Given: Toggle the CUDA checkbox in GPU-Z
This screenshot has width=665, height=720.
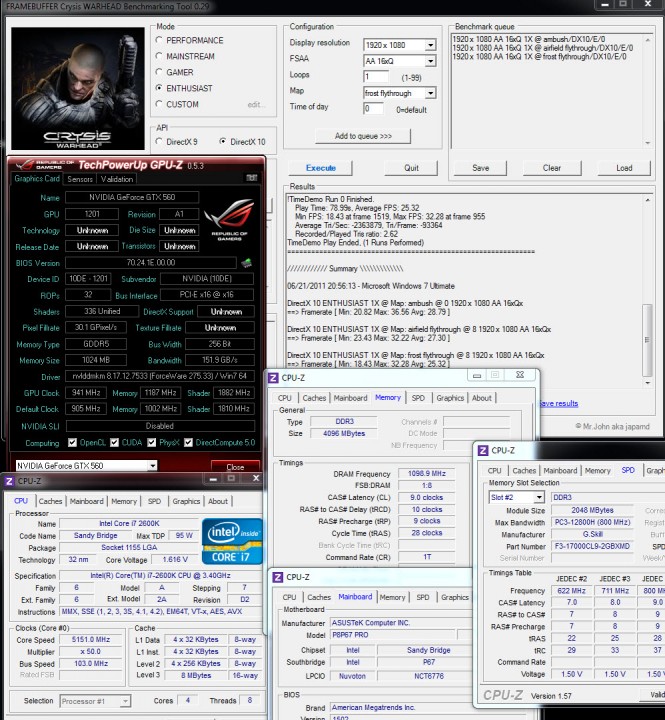Looking at the screenshot, I should (114, 442).
